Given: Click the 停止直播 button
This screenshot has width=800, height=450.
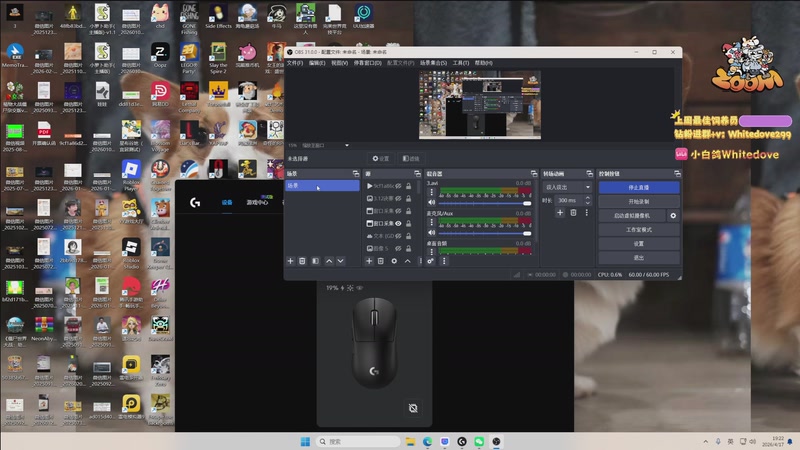Looking at the screenshot, I should (x=639, y=187).
